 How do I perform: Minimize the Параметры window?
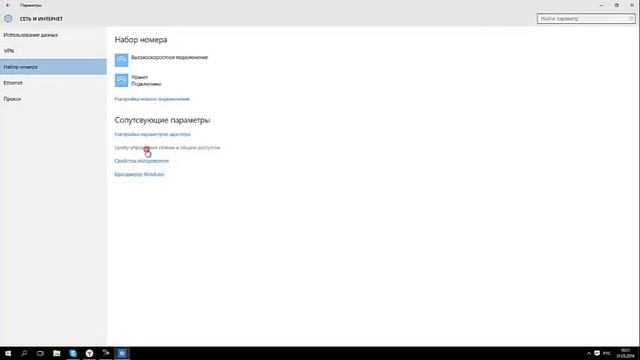click(601, 5)
